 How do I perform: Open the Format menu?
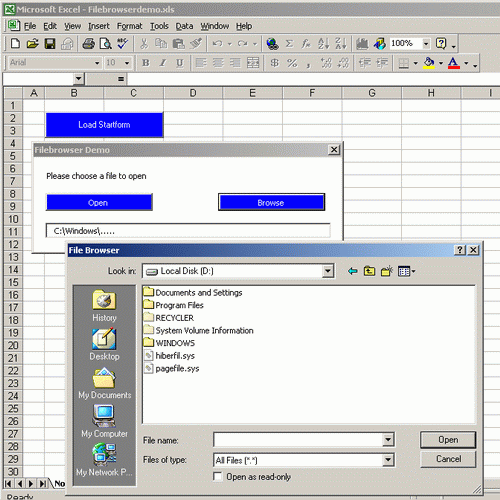129,26
